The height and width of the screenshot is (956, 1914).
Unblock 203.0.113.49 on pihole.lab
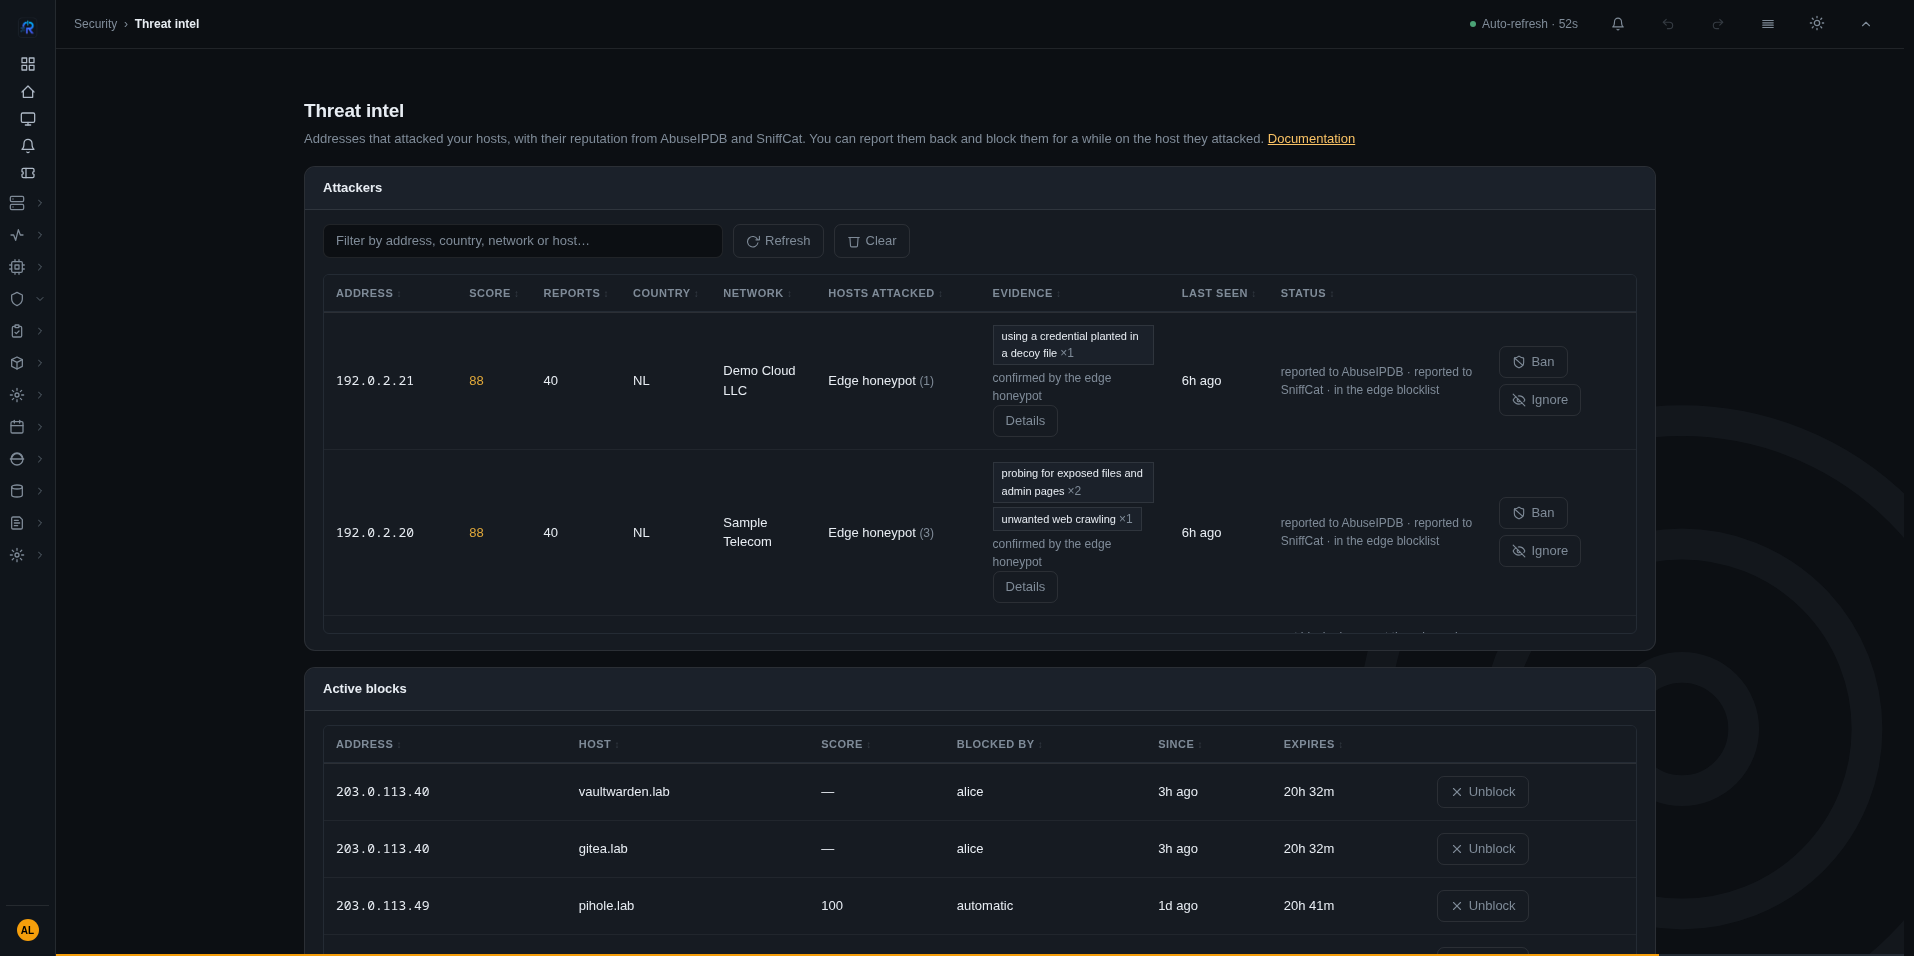coord(1482,906)
